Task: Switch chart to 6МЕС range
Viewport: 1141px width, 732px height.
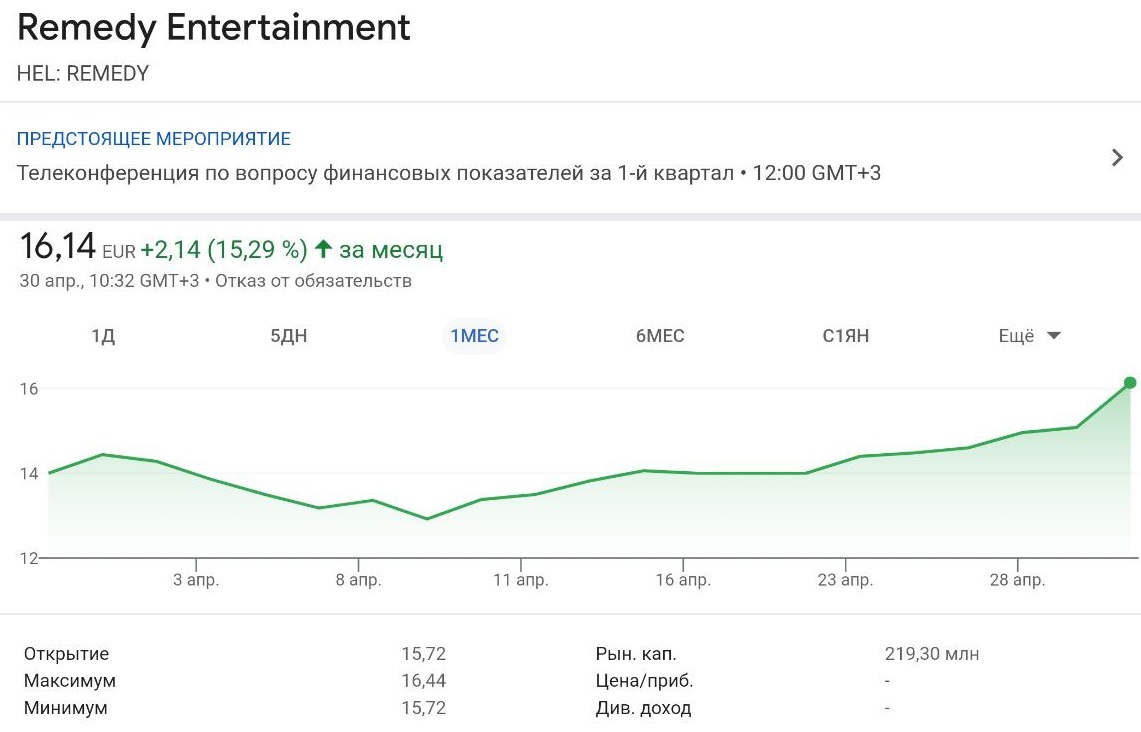Action: [660, 336]
